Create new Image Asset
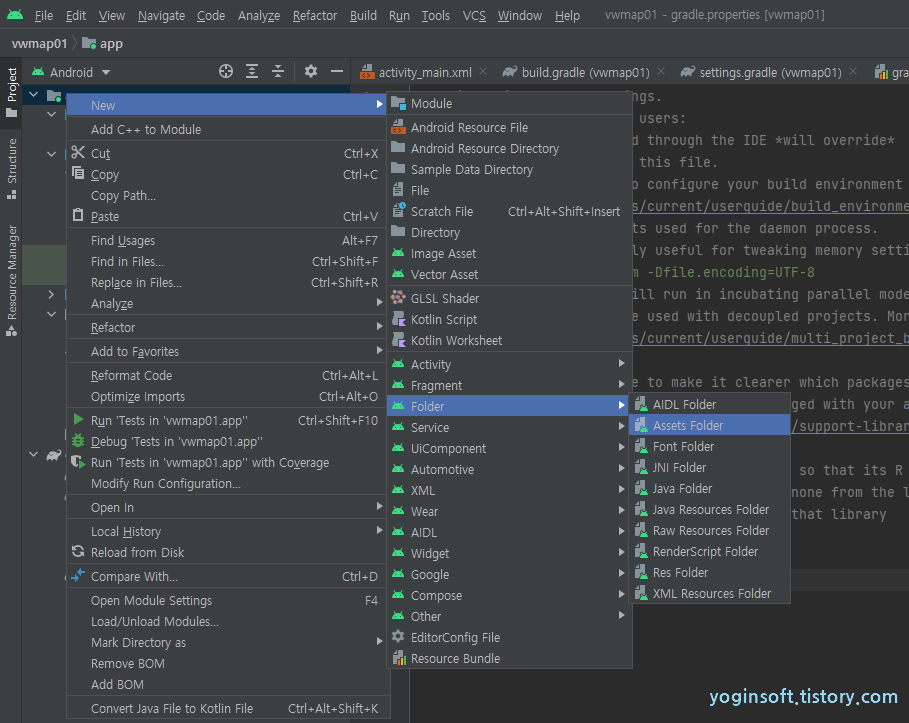This screenshot has width=909, height=723. [509, 253]
